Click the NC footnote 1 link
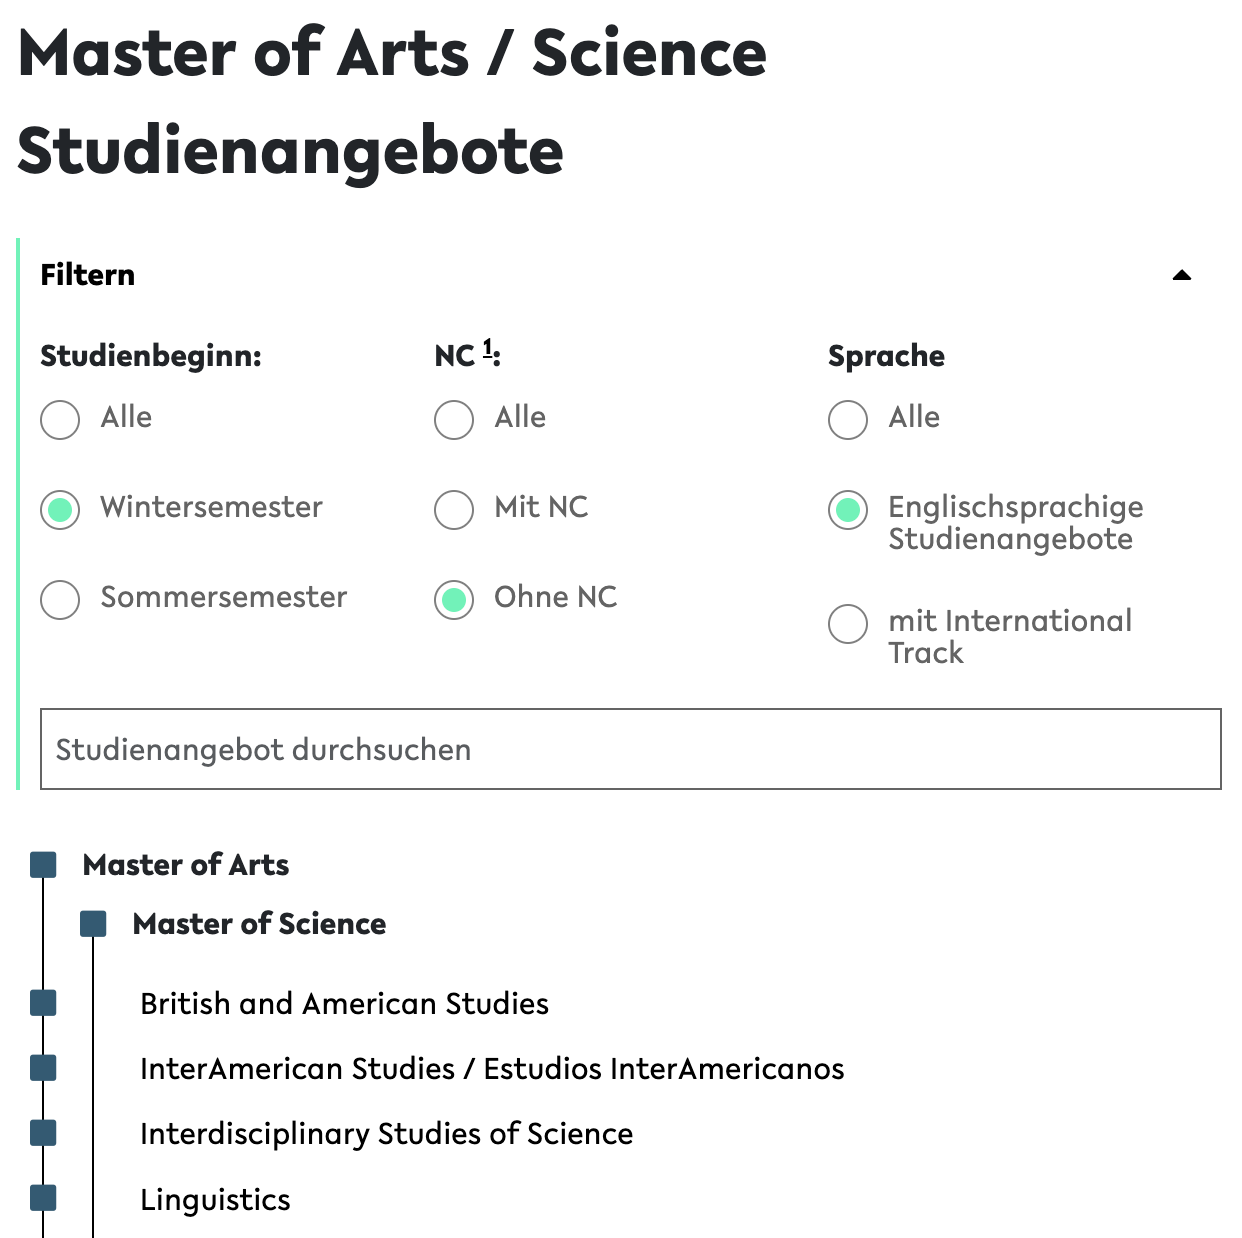The height and width of the screenshot is (1238, 1242). tap(488, 348)
